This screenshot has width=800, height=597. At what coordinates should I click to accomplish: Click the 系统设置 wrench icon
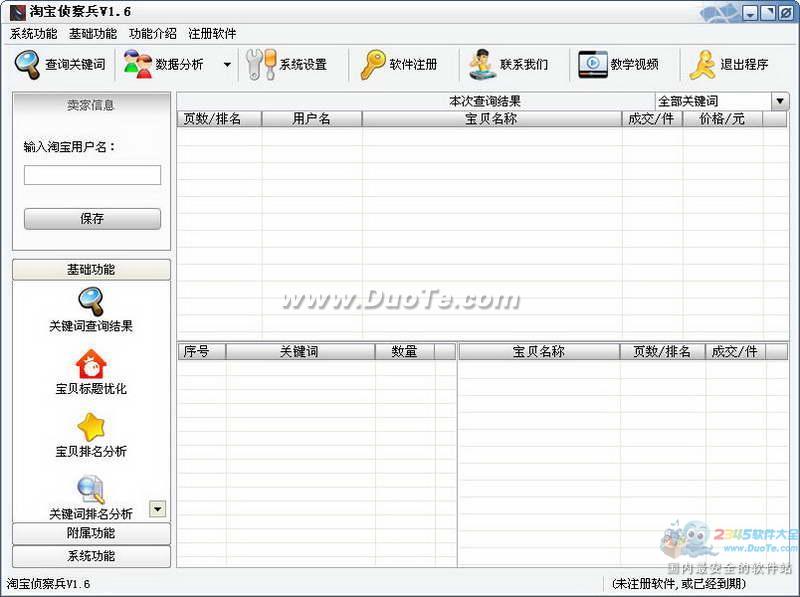pos(261,64)
